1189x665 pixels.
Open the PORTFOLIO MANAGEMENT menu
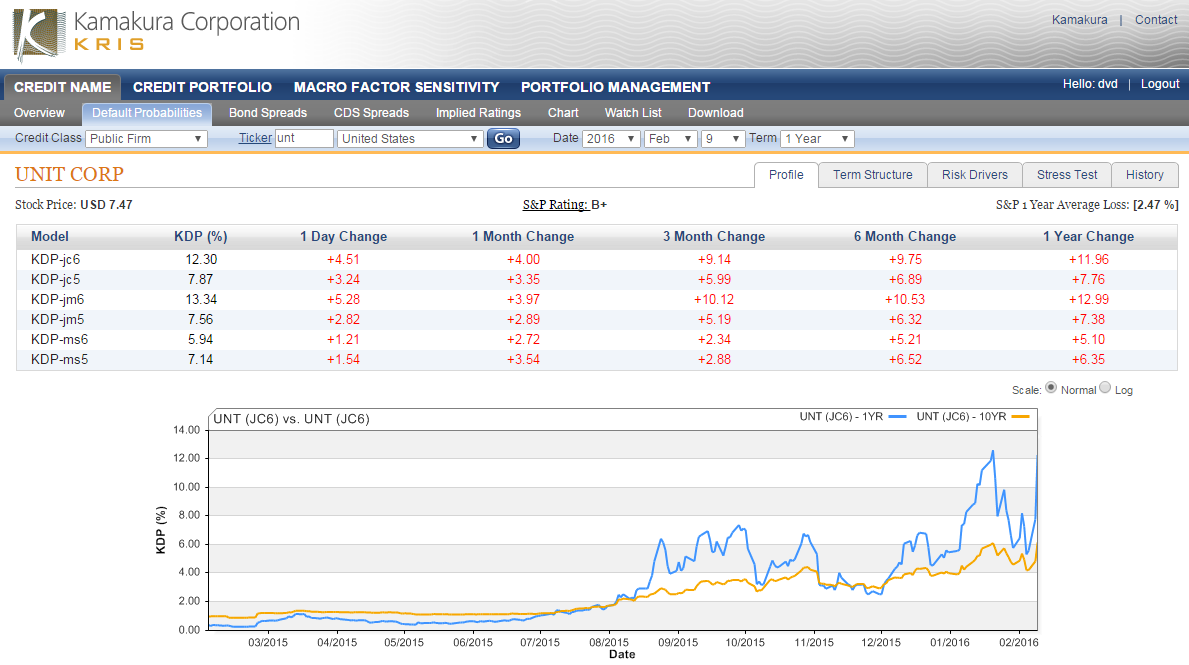pyautogui.click(x=615, y=87)
